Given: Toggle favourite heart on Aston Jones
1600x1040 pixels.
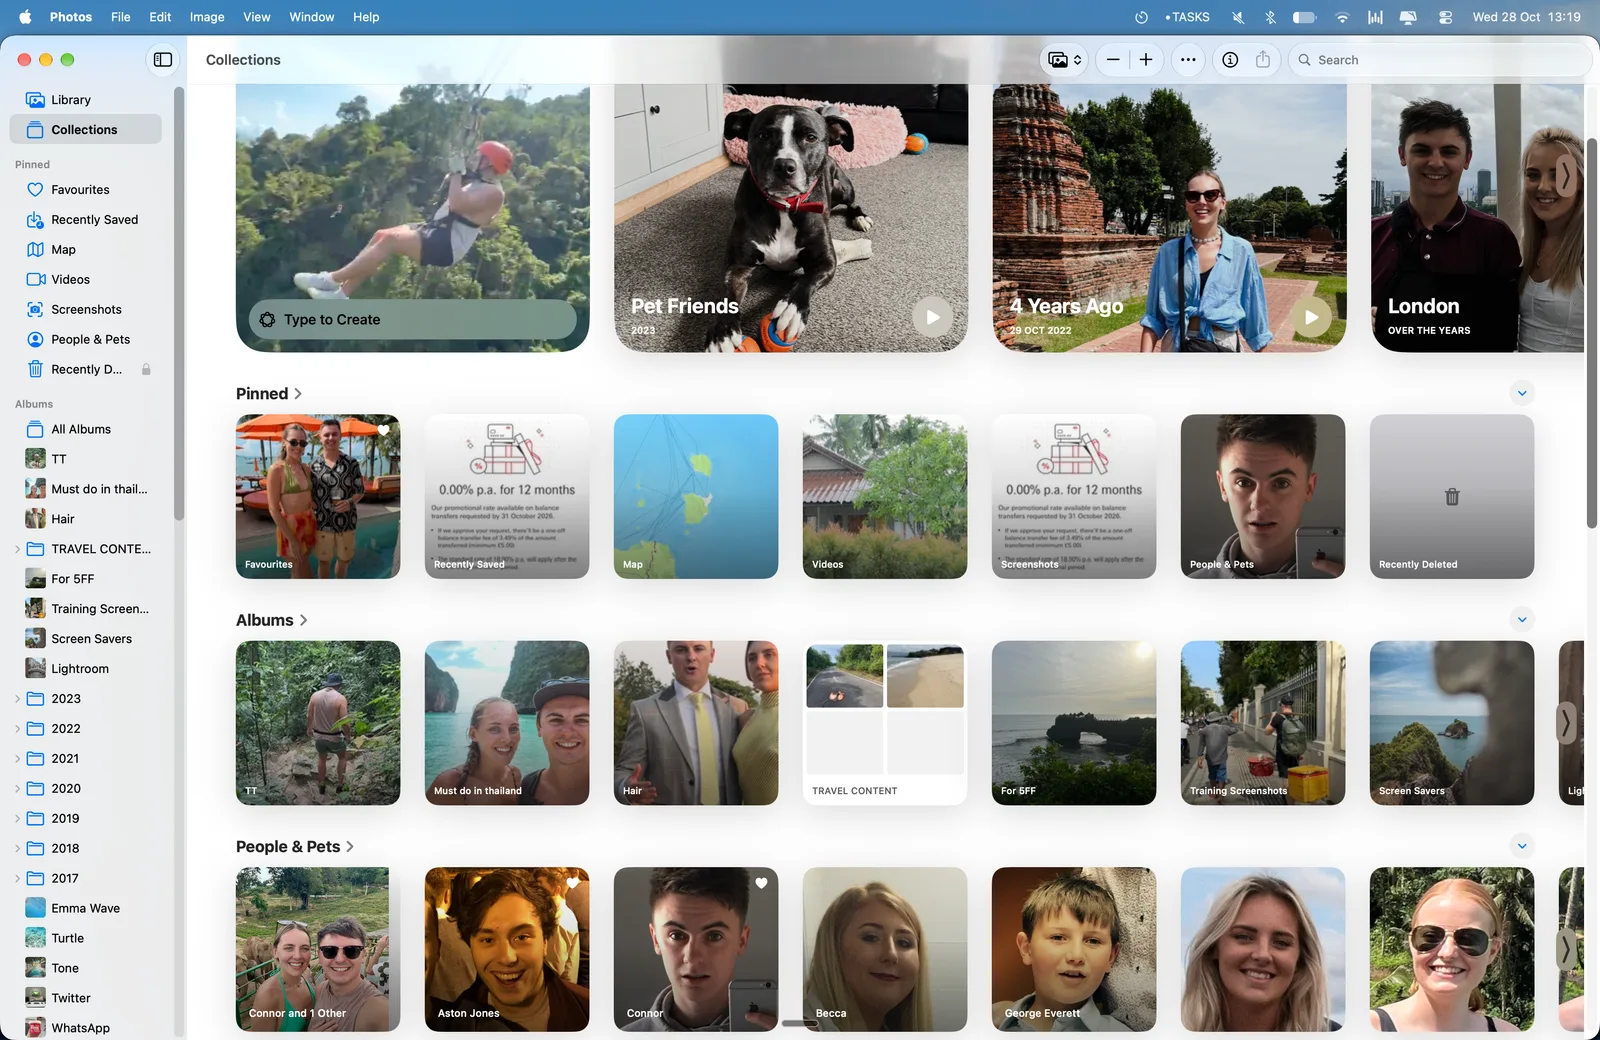Looking at the screenshot, I should pyautogui.click(x=573, y=883).
